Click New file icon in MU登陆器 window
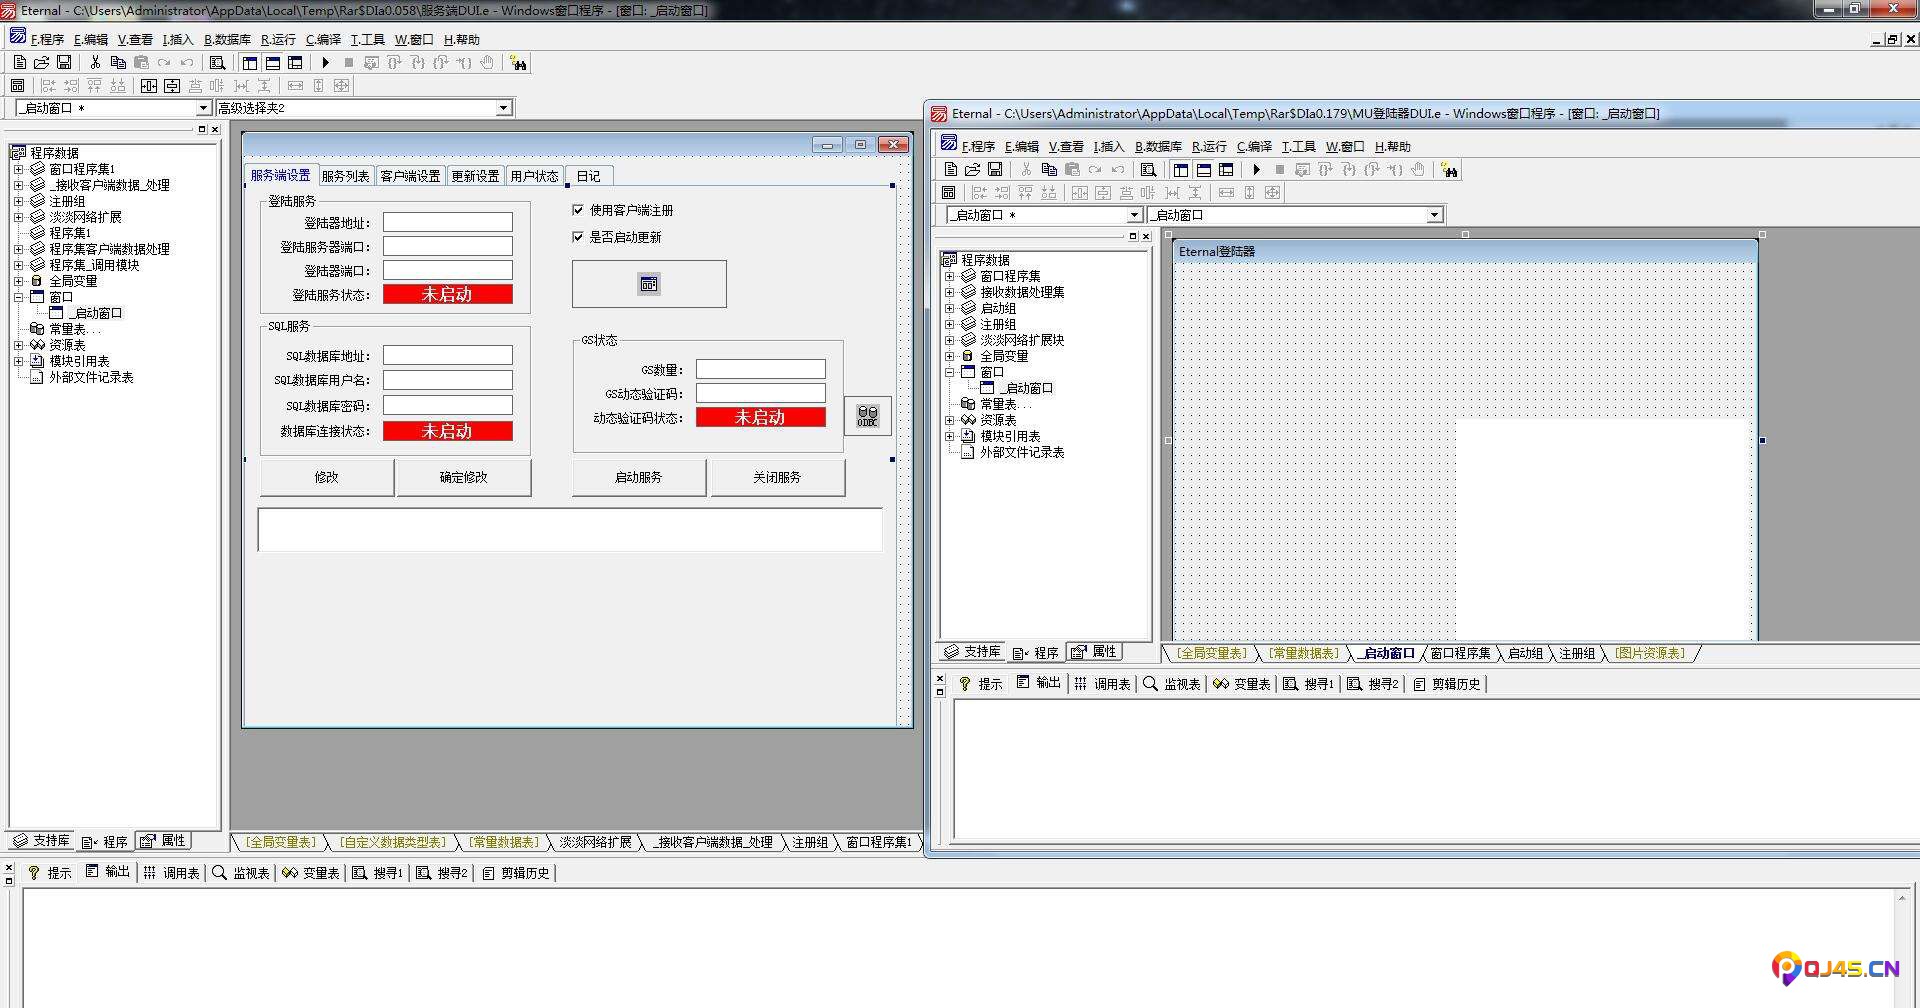This screenshot has height=1008, width=1920. (x=950, y=169)
